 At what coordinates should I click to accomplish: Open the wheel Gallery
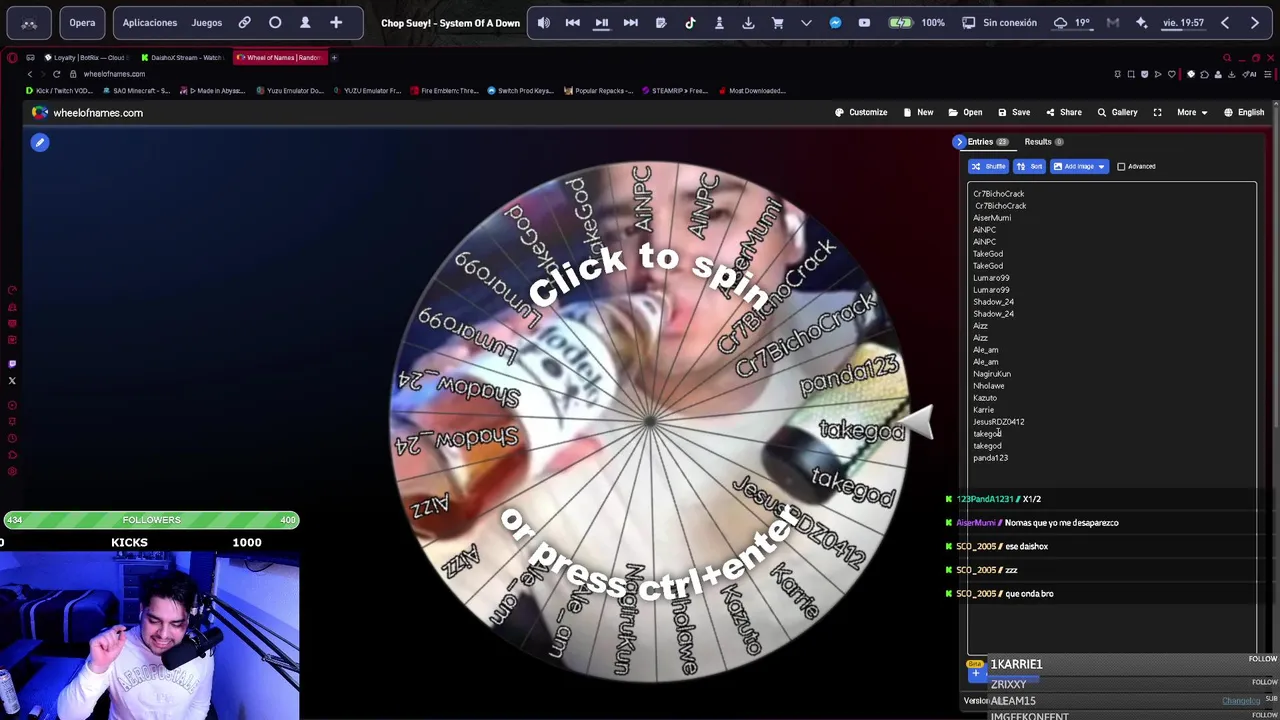click(x=1117, y=113)
